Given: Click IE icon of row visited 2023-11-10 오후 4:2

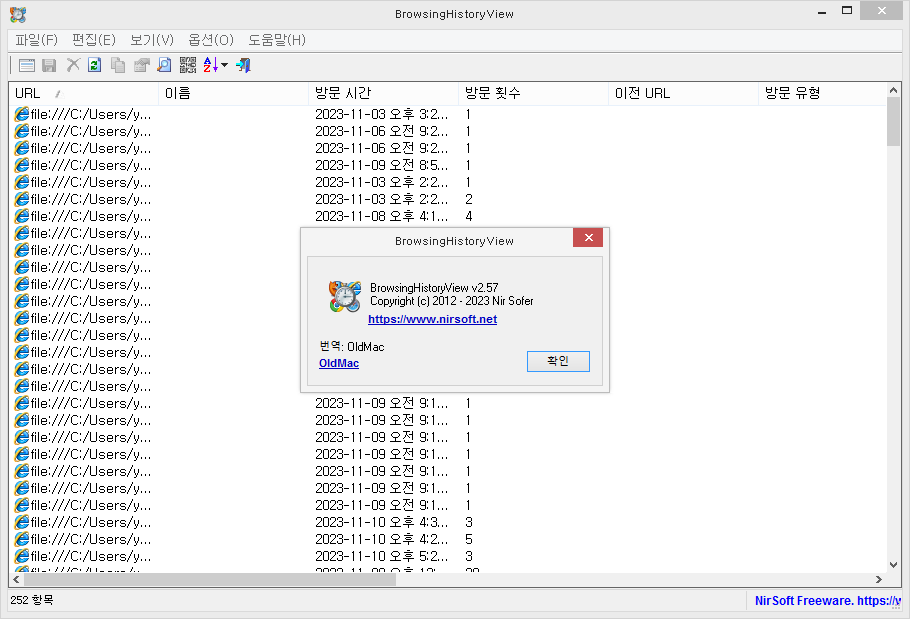Looking at the screenshot, I should [x=21, y=539].
